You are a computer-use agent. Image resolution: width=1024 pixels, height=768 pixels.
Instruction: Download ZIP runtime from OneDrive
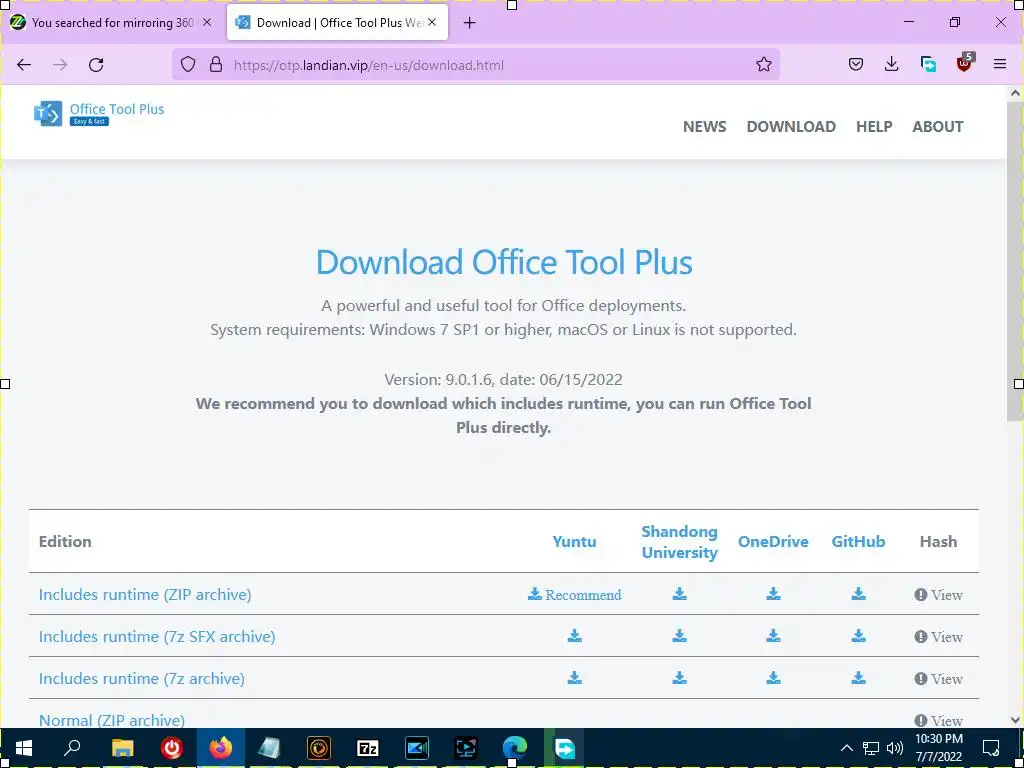[773, 594]
